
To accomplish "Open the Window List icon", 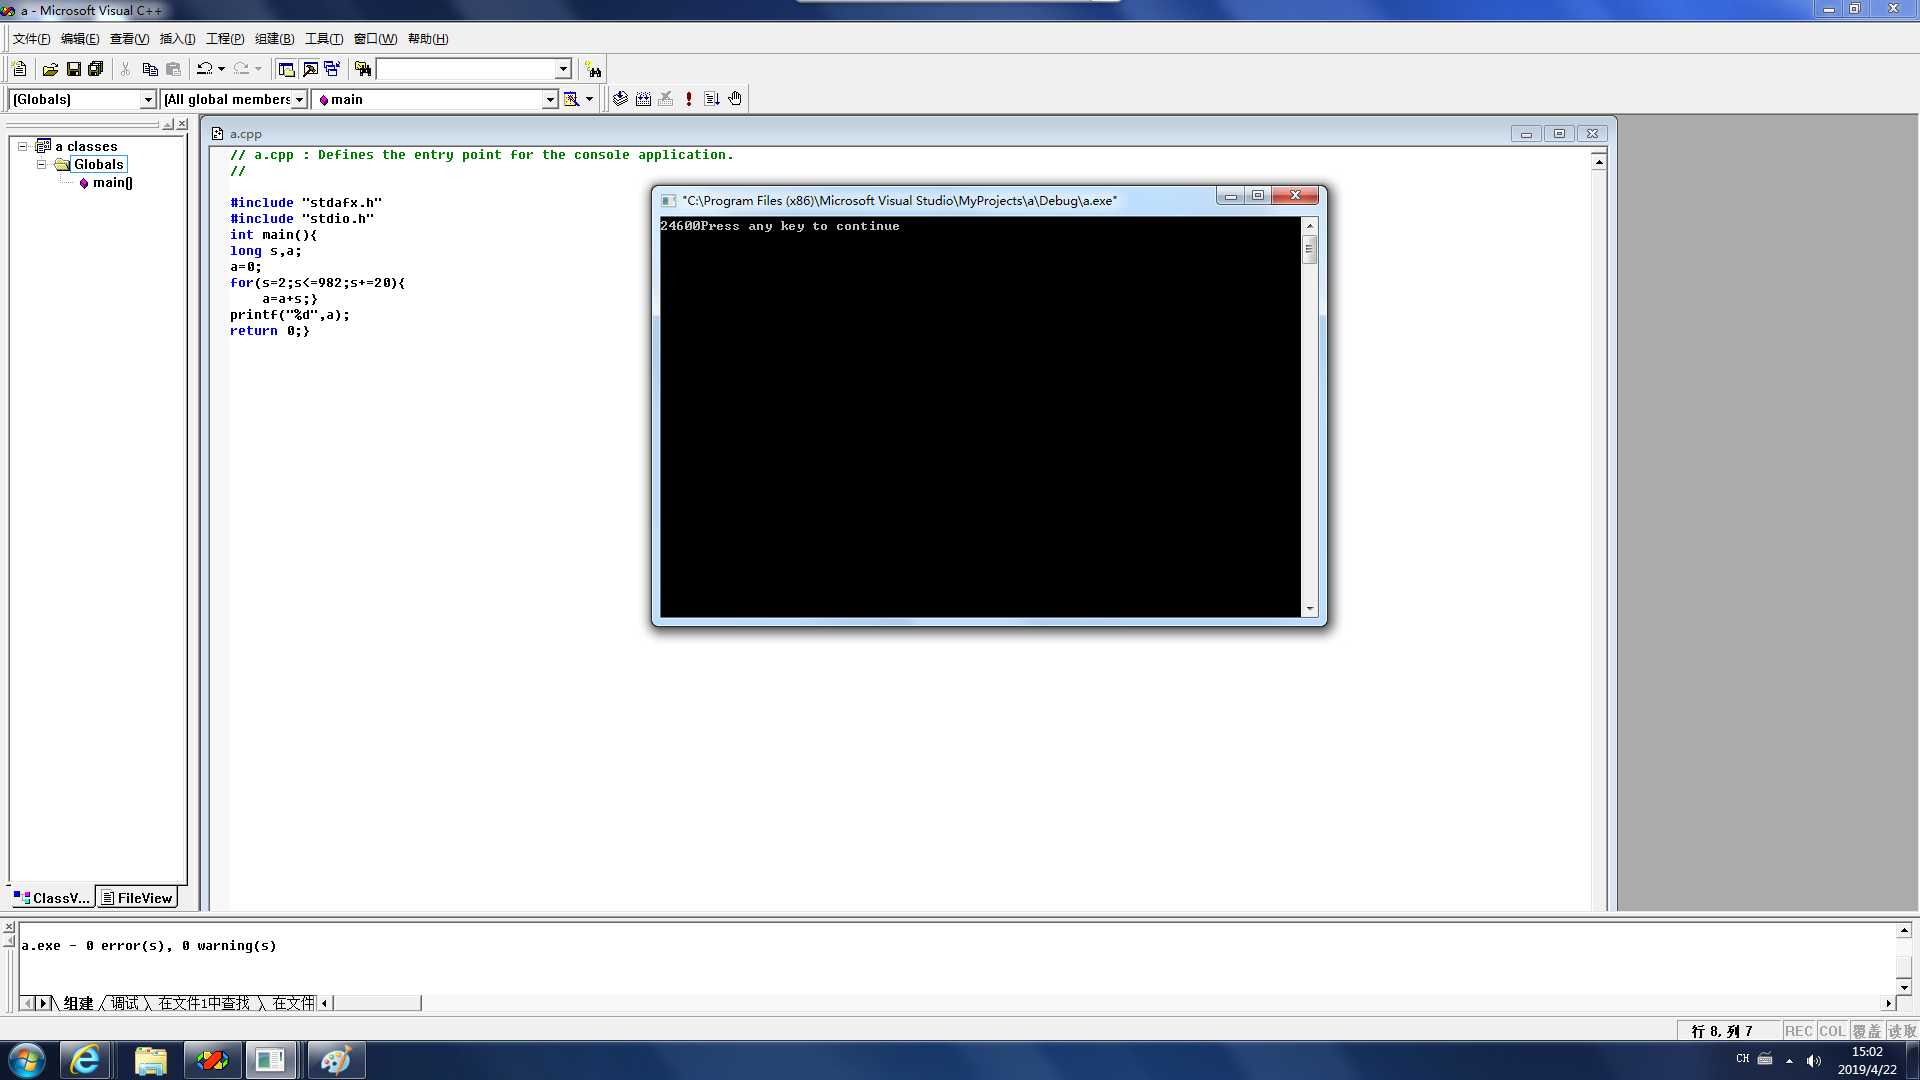I will (332, 69).
